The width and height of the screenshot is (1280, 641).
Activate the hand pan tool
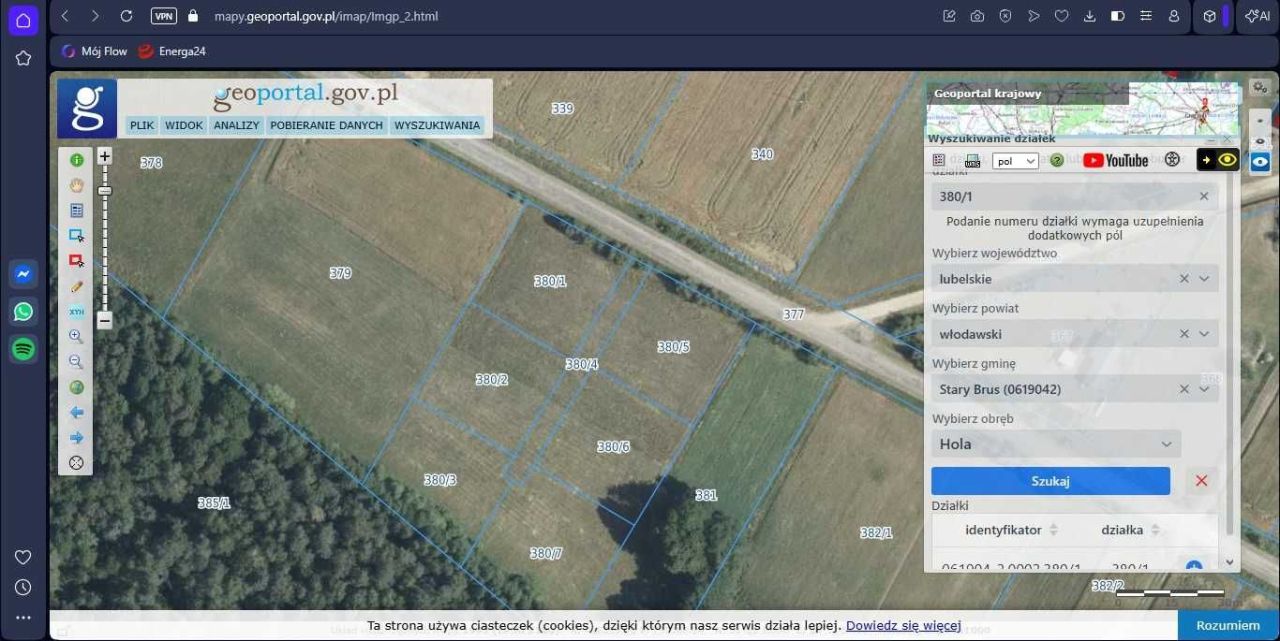tap(76, 185)
